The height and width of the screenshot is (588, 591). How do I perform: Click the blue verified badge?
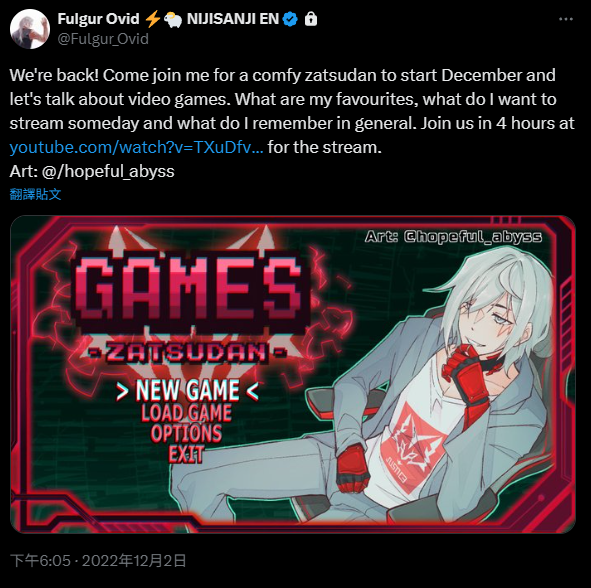click(290, 19)
